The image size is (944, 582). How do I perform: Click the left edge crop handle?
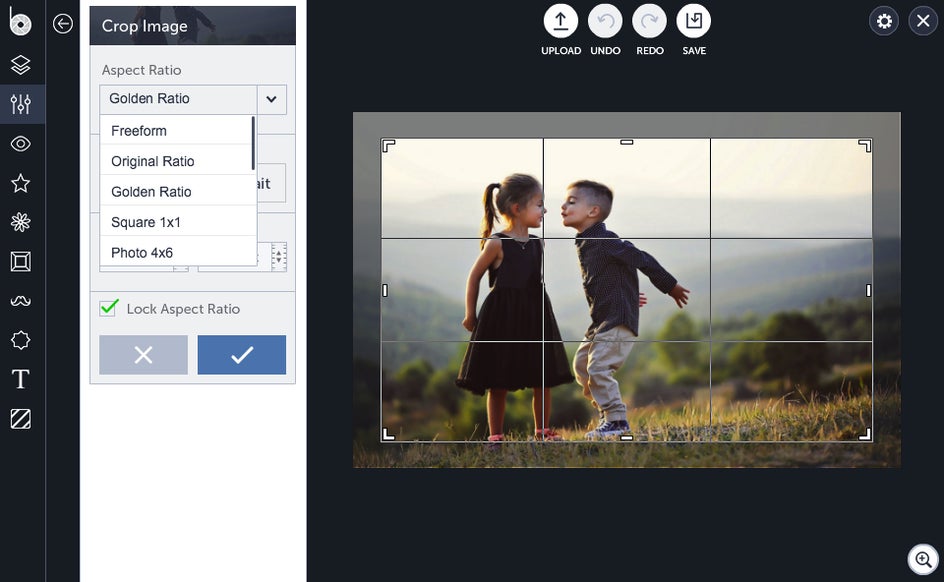point(385,291)
